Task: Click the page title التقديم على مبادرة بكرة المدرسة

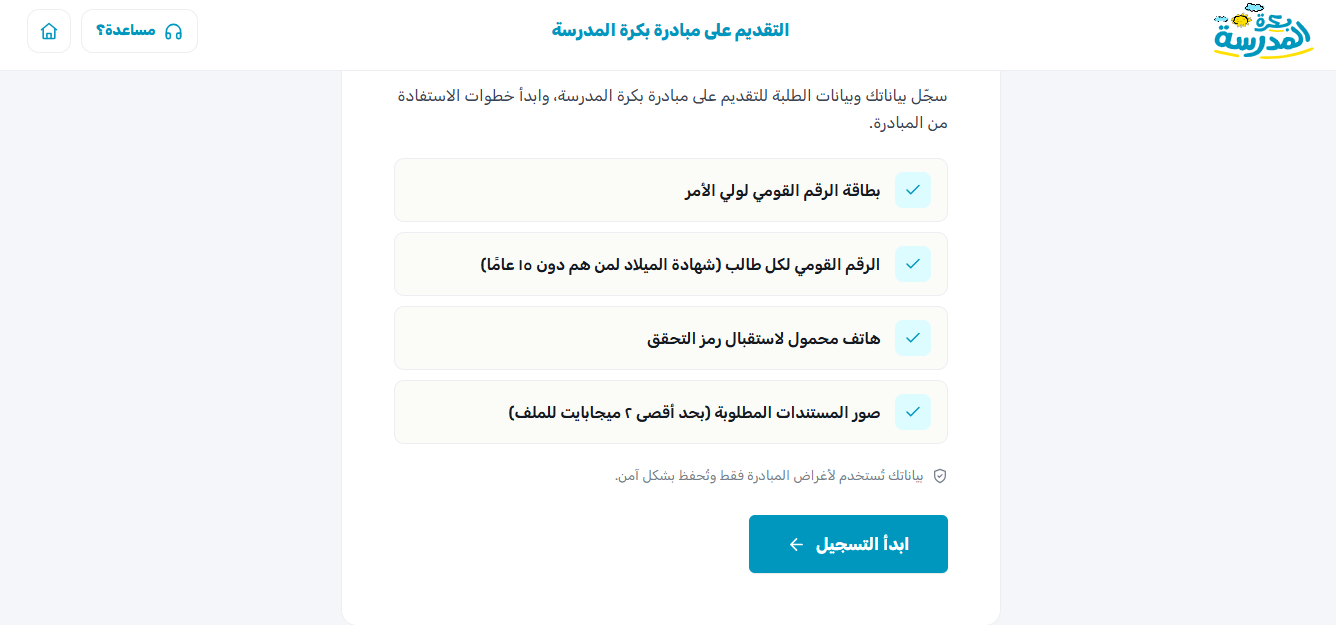Action: point(670,31)
